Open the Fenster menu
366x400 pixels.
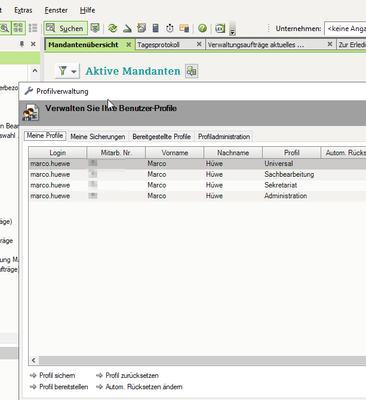(x=56, y=10)
